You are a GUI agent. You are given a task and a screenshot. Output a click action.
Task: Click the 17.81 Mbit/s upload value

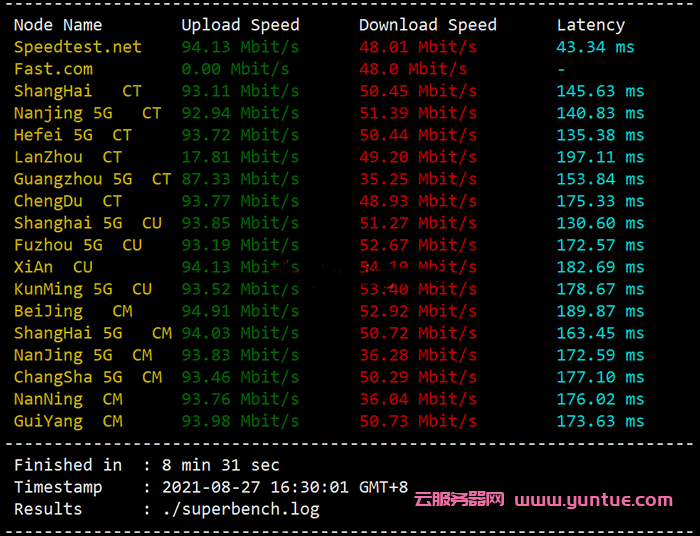pyautogui.click(x=235, y=157)
